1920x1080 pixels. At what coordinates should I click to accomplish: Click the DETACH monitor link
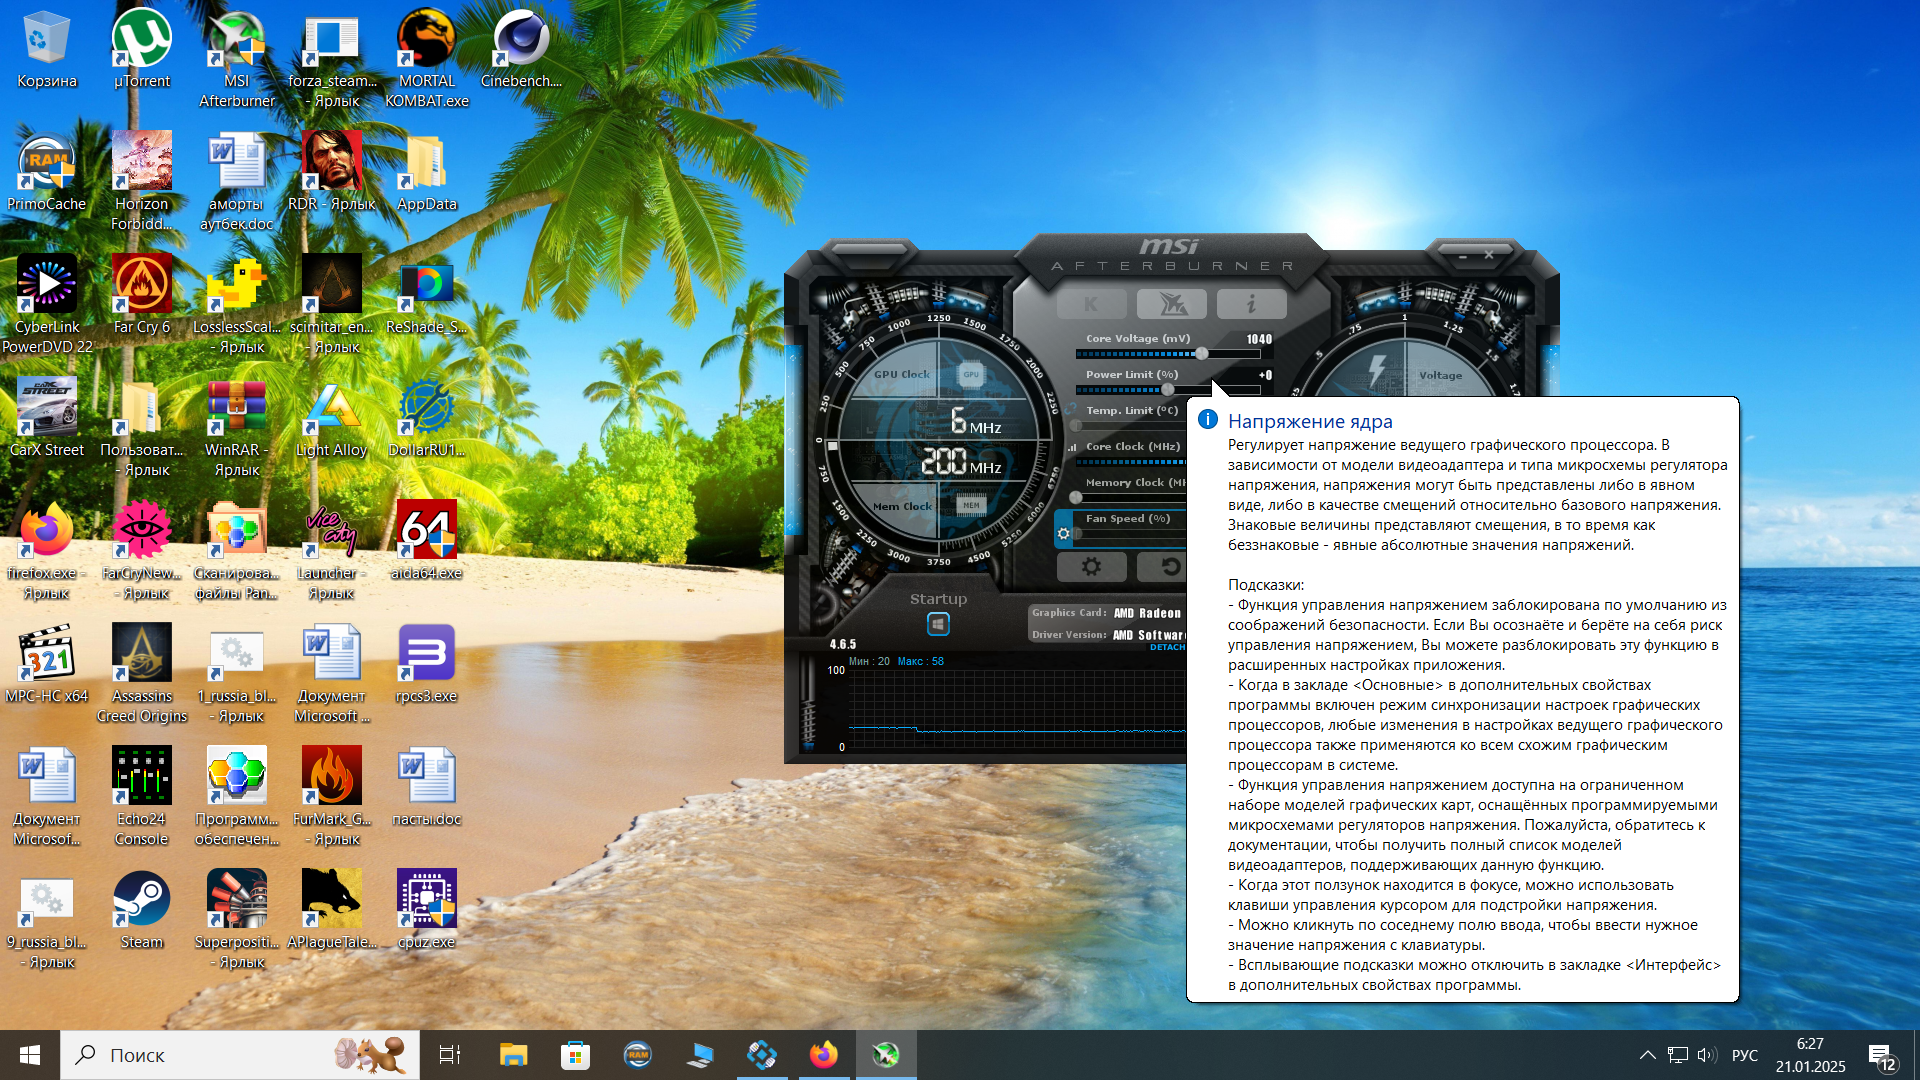click(x=1166, y=647)
